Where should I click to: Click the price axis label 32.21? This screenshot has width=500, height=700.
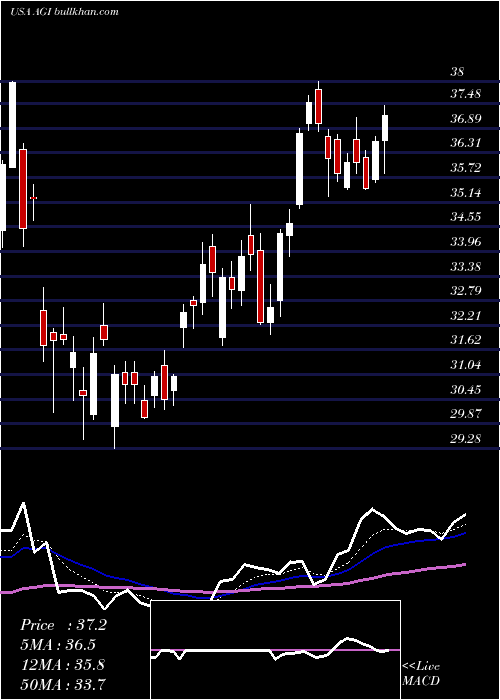(466, 316)
